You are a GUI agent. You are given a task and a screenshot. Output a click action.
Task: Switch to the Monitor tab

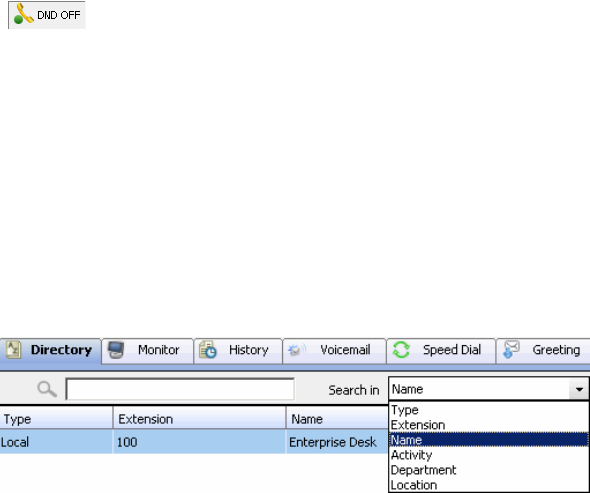point(148,351)
